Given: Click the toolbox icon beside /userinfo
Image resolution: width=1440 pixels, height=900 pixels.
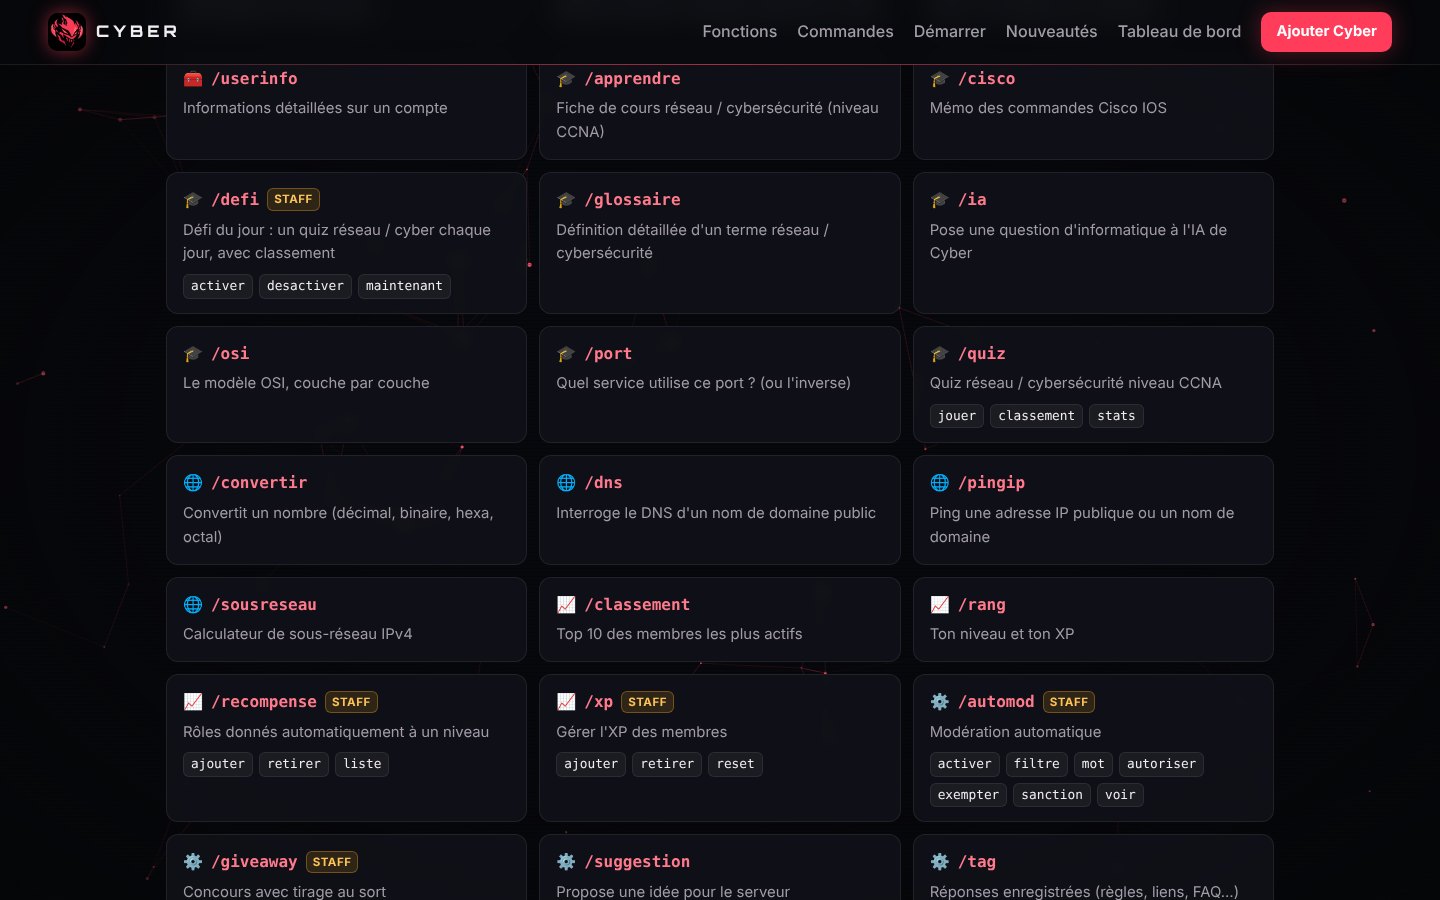Looking at the screenshot, I should tap(193, 79).
